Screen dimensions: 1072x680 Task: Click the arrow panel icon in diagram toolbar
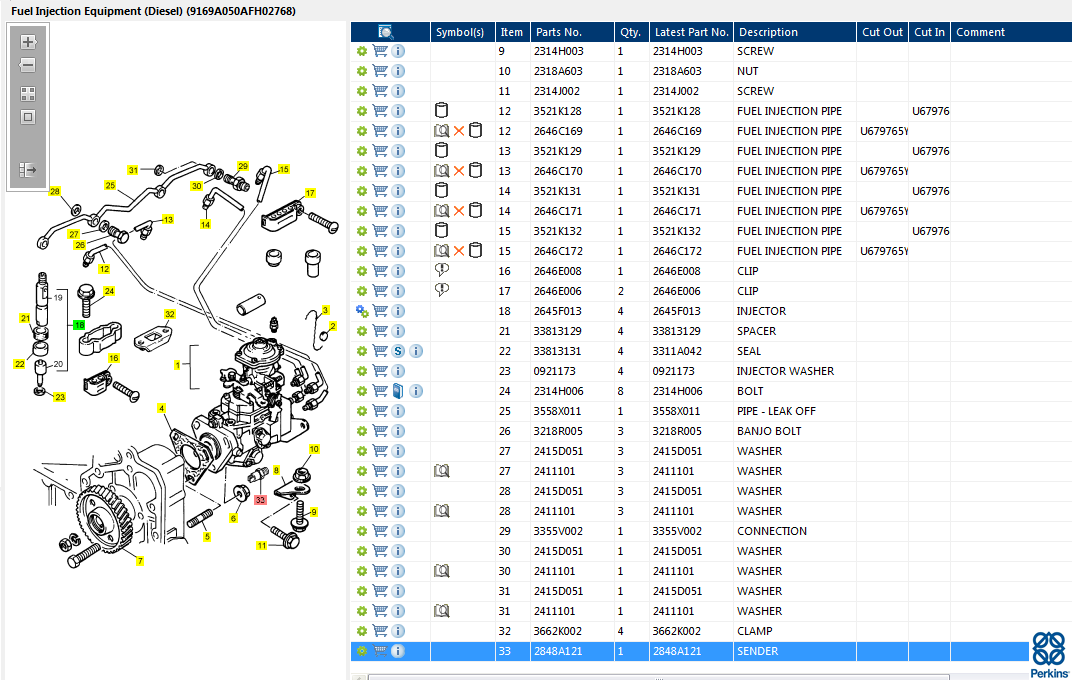(28, 169)
